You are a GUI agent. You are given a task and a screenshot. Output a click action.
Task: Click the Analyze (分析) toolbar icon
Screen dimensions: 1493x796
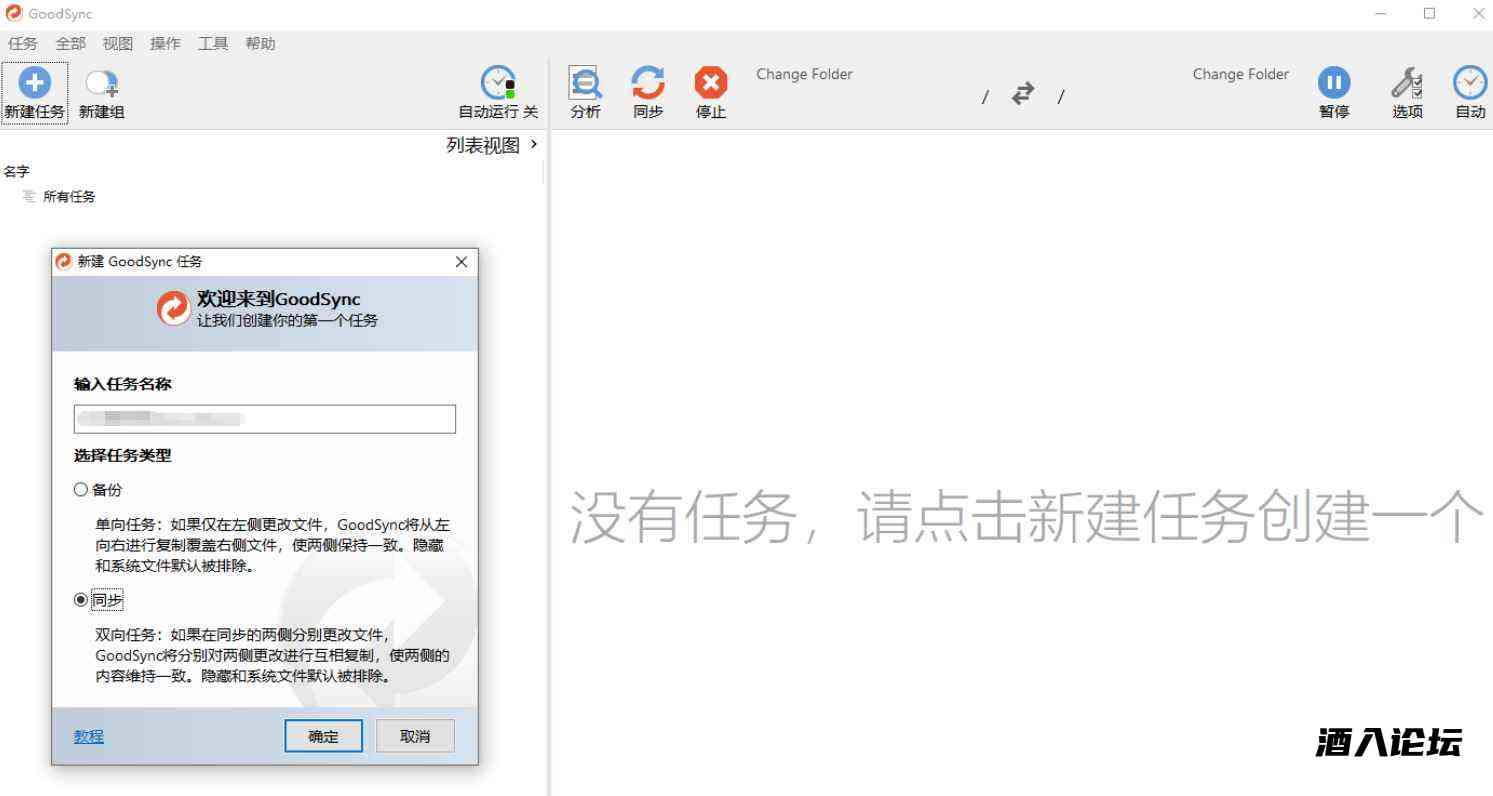pyautogui.click(x=585, y=83)
